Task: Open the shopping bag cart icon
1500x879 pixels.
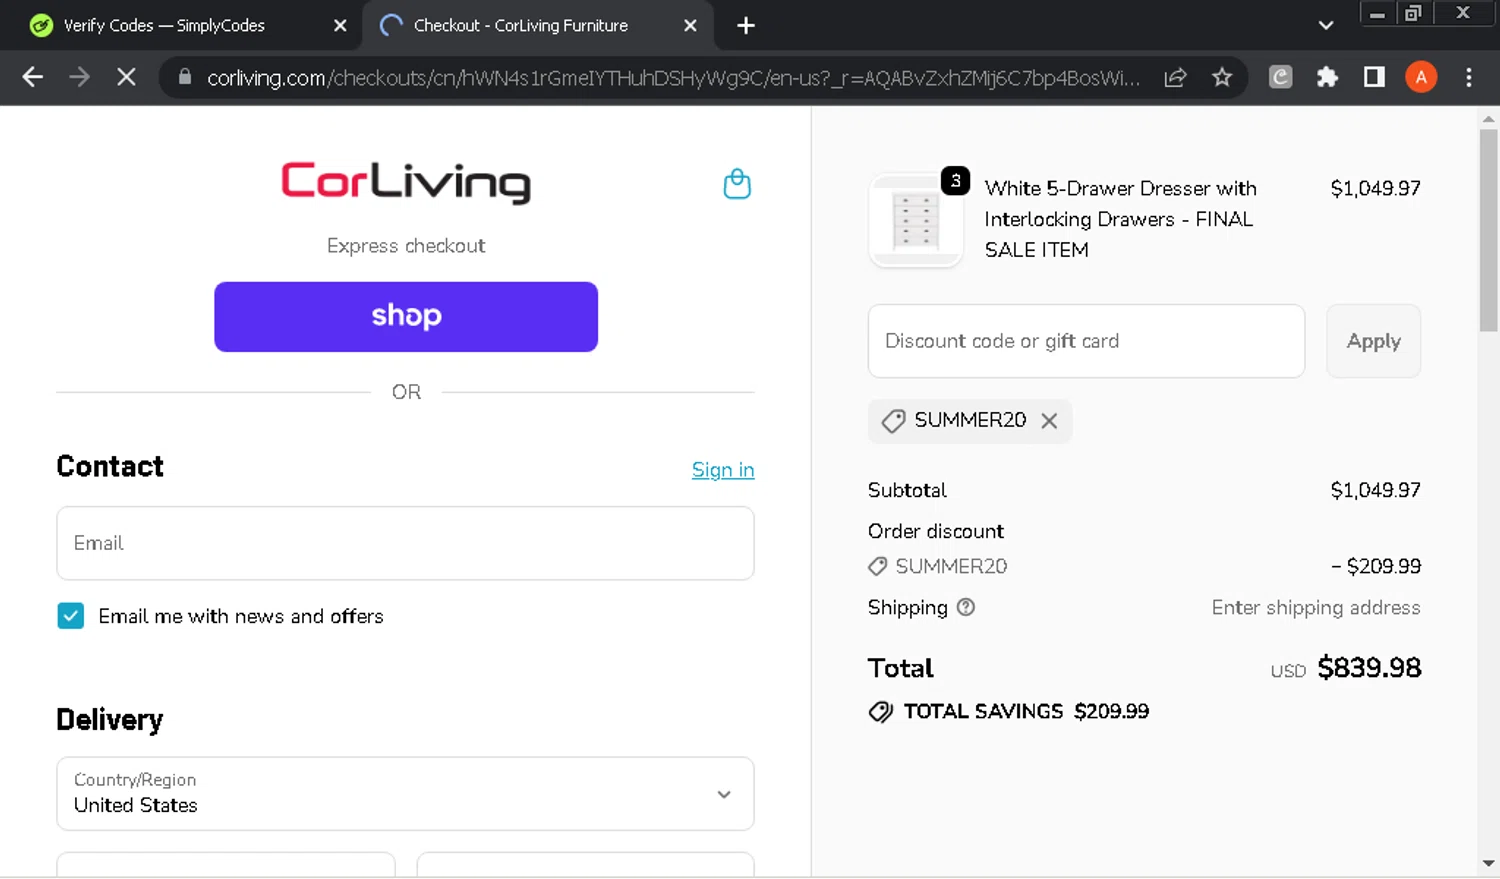Action: tap(737, 184)
